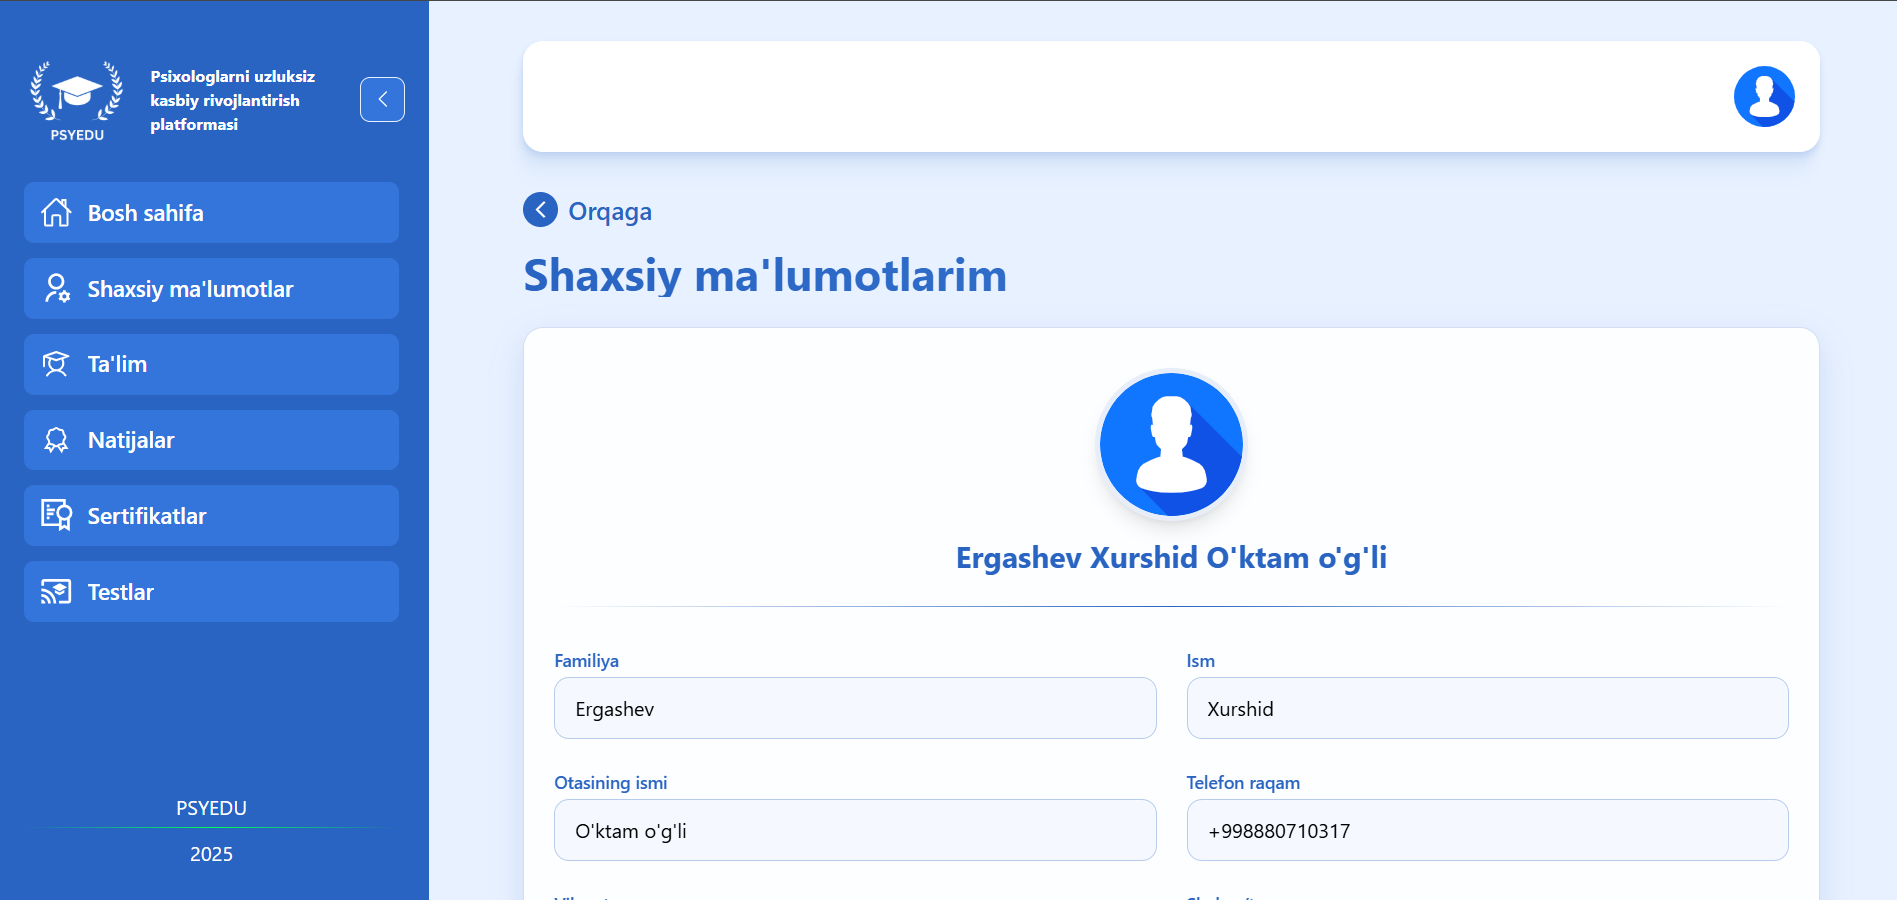Focus the Ism field containing Xurshid
This screenshot has height=900, width=1897.
(x=1486, y=708)
